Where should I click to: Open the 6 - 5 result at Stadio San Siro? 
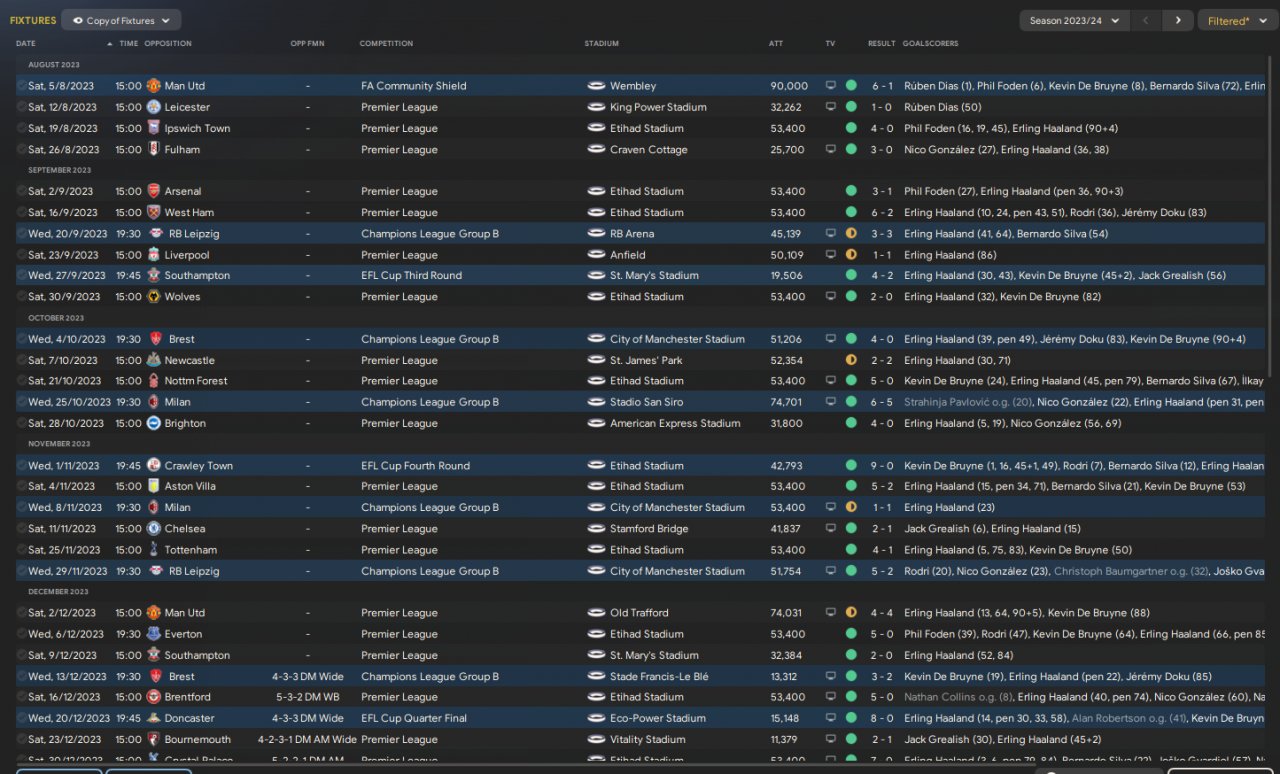click(881, 402)
